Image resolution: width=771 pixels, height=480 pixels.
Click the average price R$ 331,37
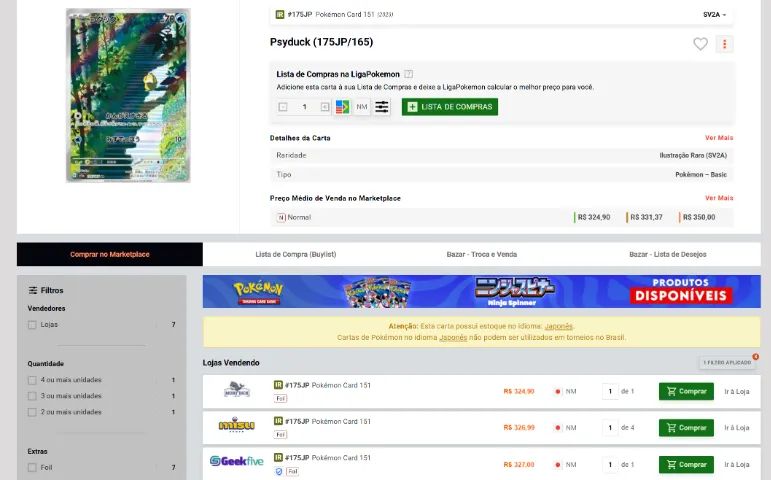(x=646, y=217)
